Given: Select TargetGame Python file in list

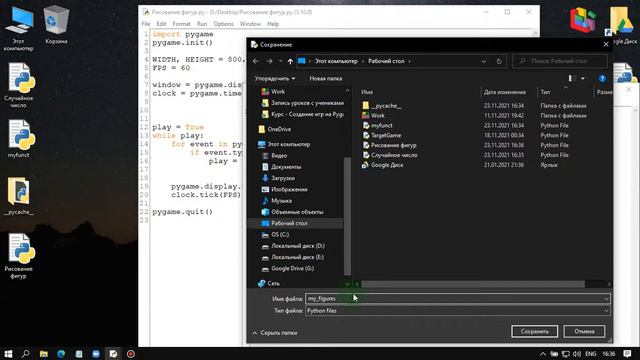Looking at the screenshot, I should [x=386, y=135].
